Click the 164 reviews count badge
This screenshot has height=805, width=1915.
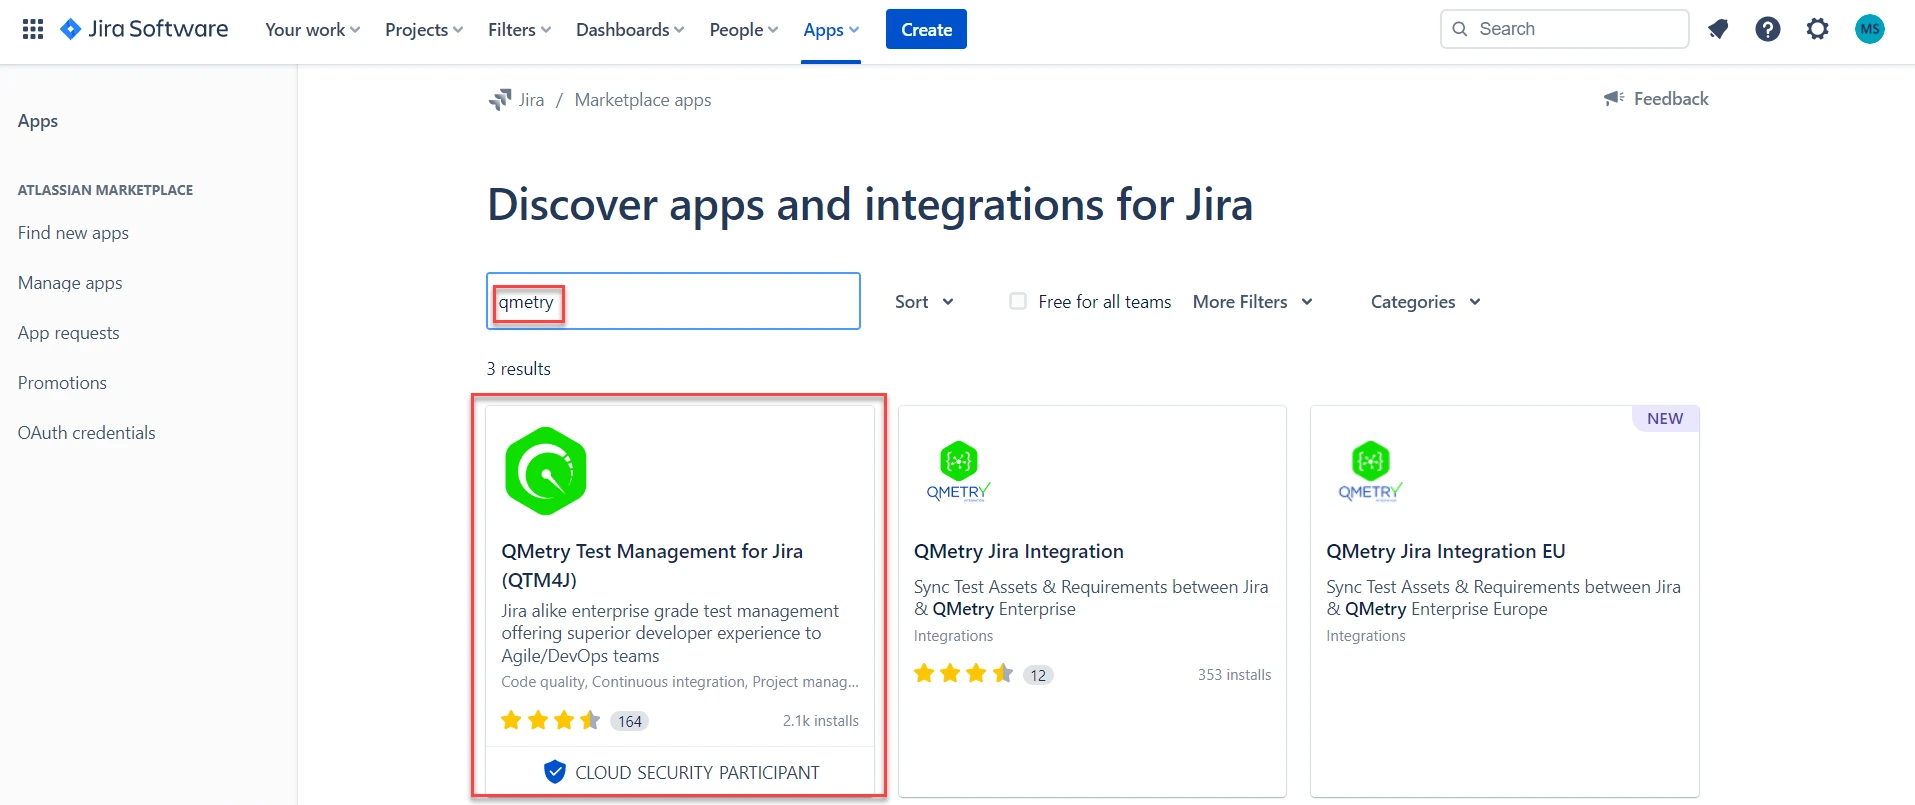[629, 721]
